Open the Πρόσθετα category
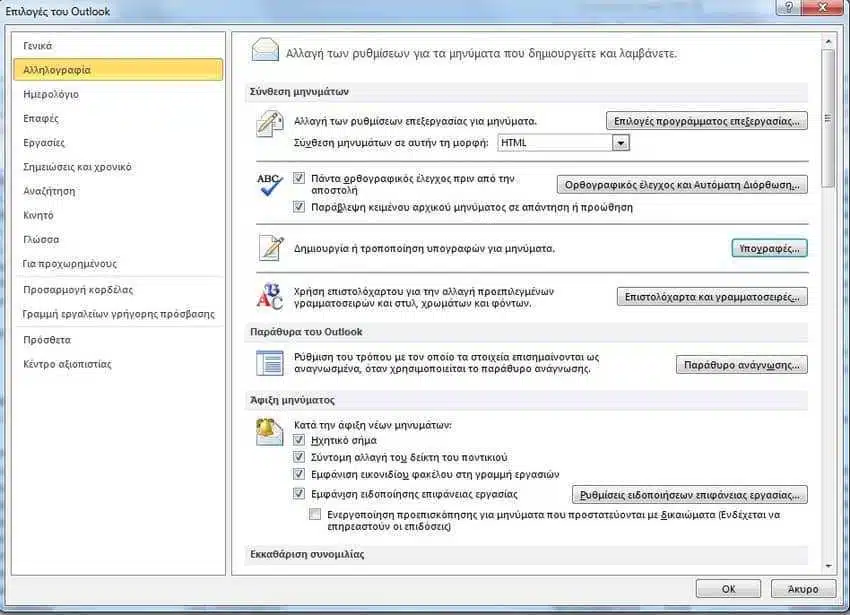Viewport: 850px width, 615px height. tap(118, 340)
